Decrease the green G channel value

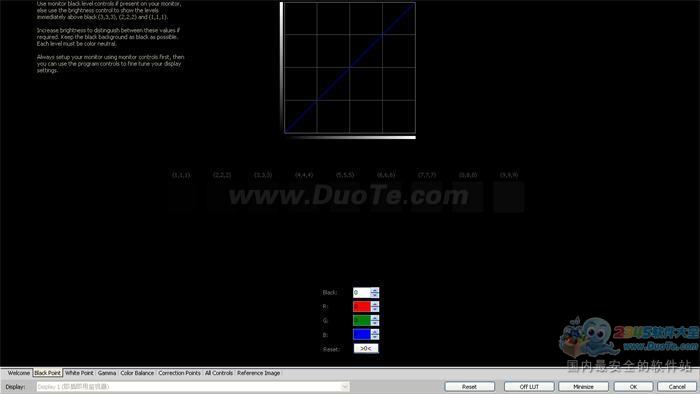pyautogui.click(x=375, y=323)
